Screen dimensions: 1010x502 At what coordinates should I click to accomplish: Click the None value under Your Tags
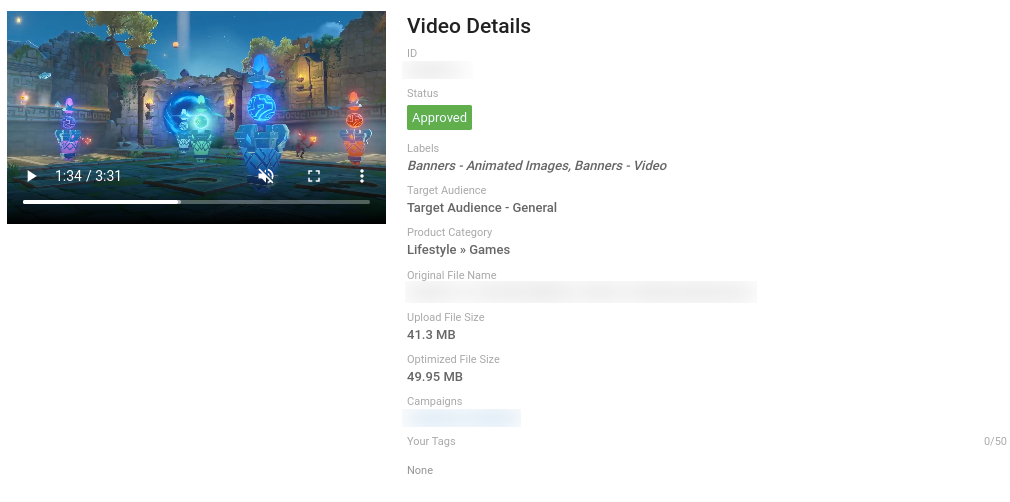click(x=420, y=470)
